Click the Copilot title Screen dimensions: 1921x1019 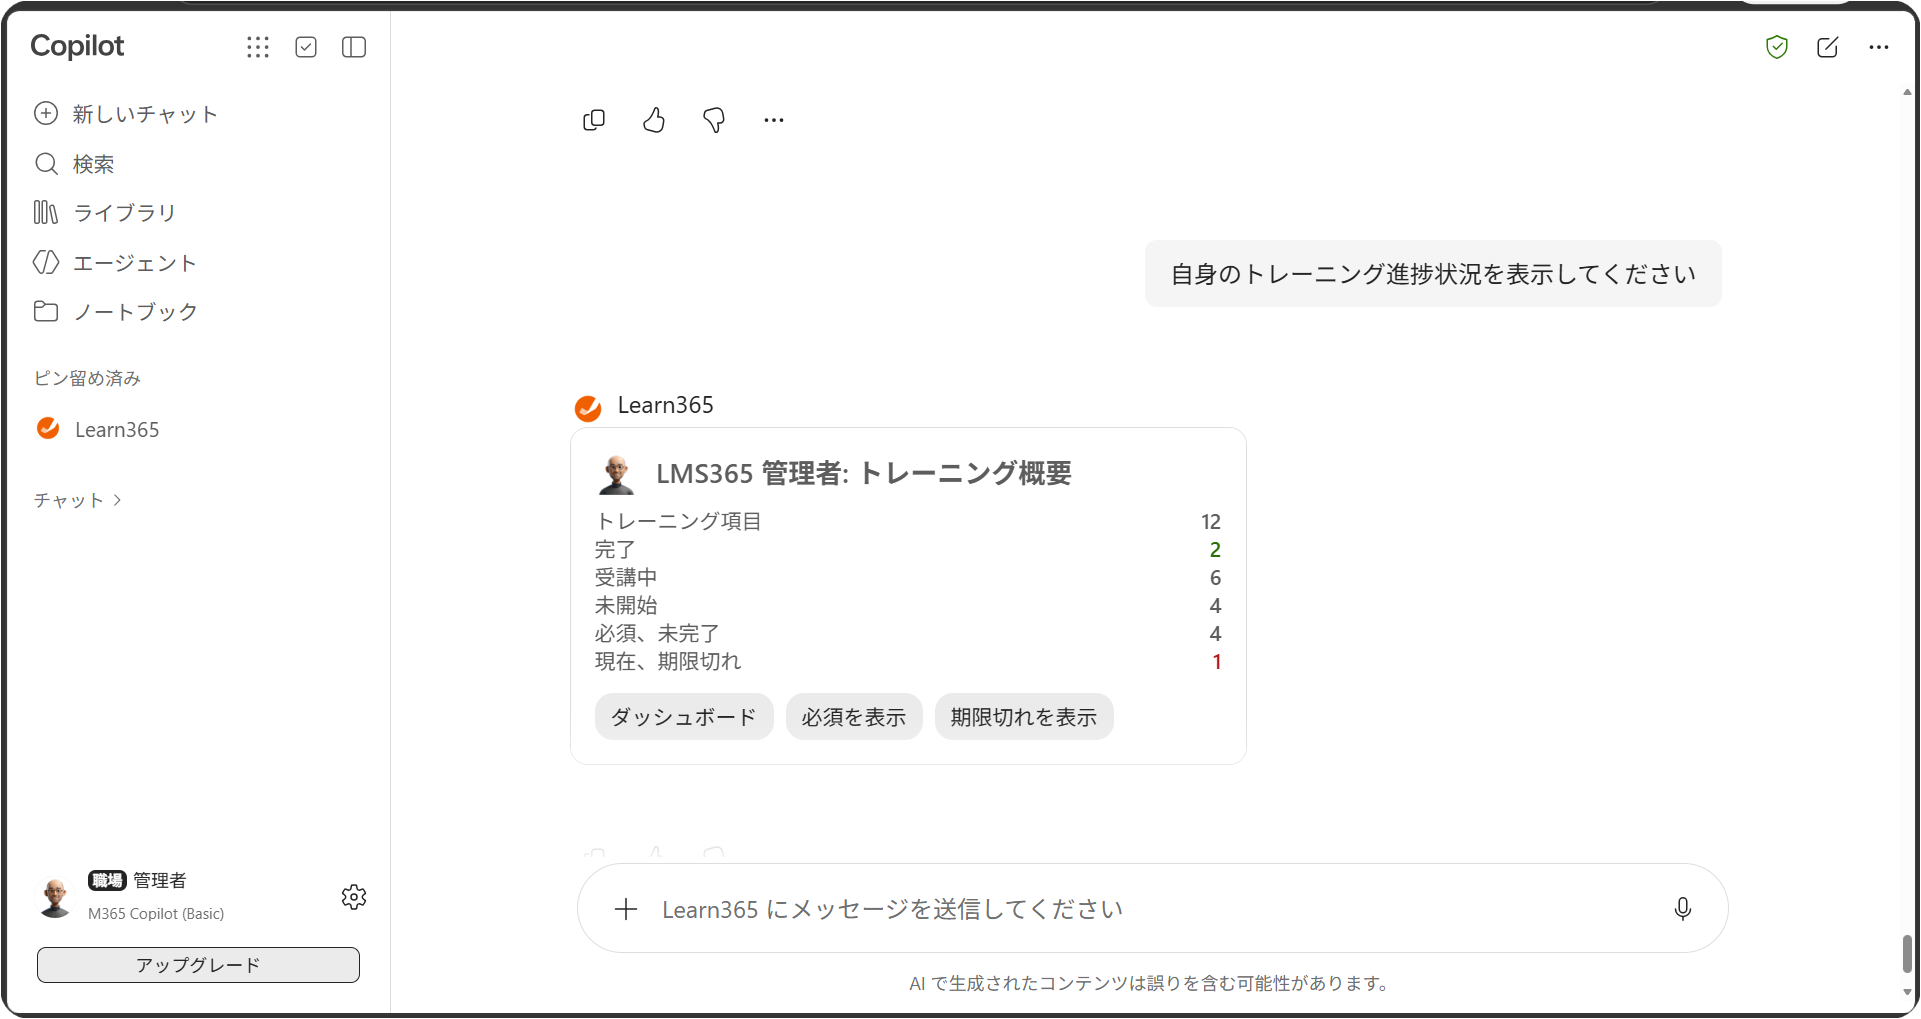click(x=77, y=46)
